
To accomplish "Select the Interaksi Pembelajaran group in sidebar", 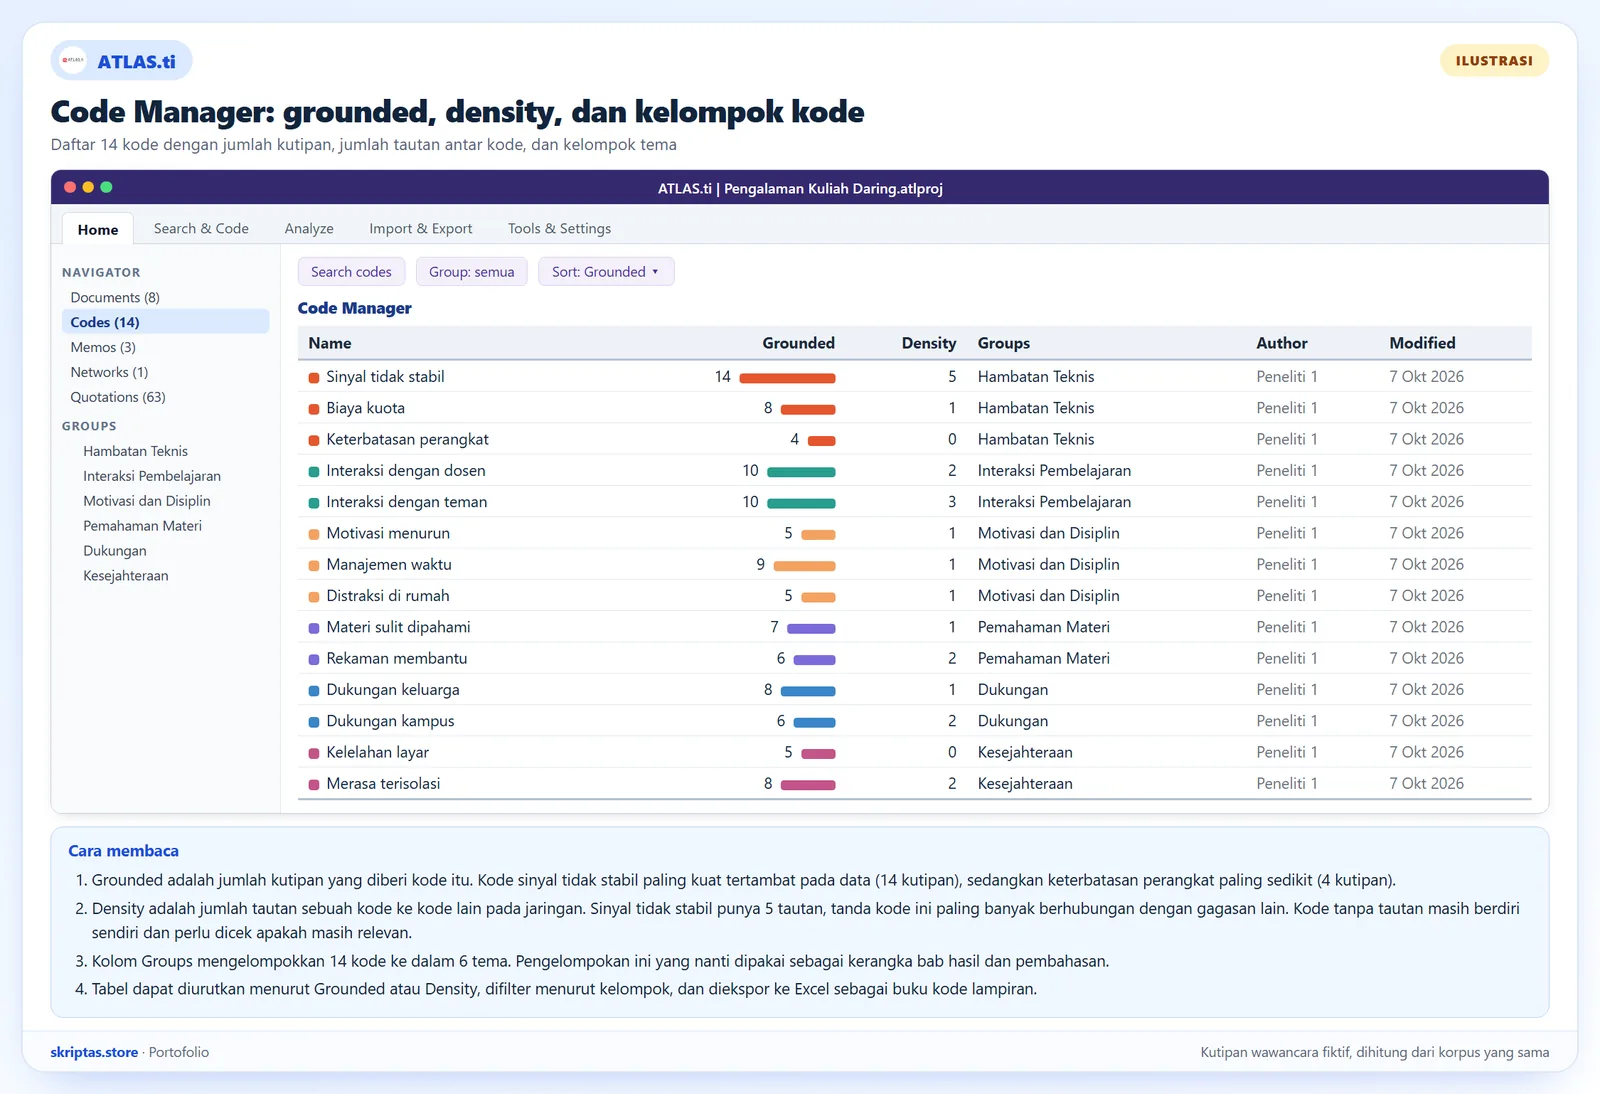I will pos(152,476).
